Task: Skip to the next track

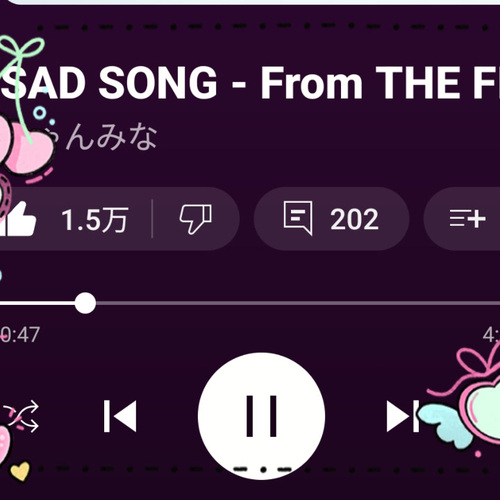Action: click(x=403, y=416)
